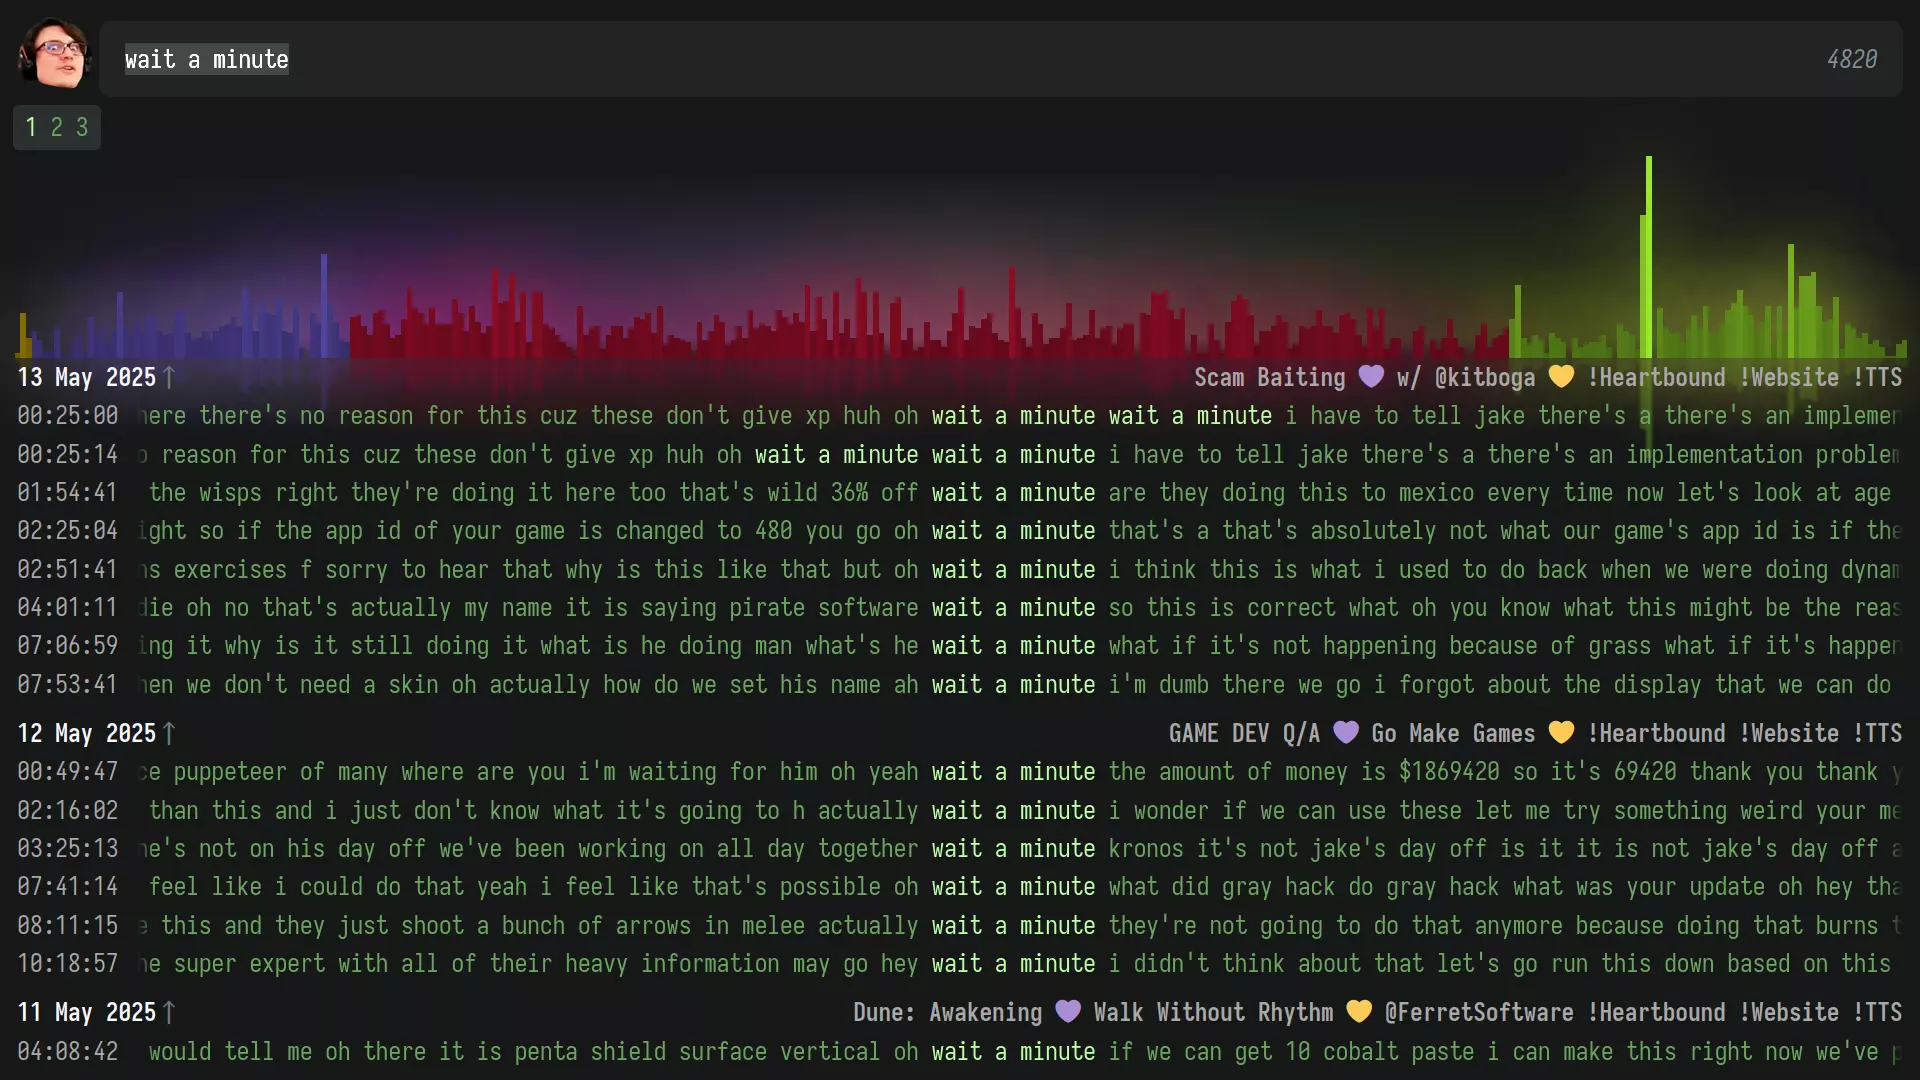Click the purple heart in the Scam Baiting title
The image size is (1920, 1080).
(1371, 376)
